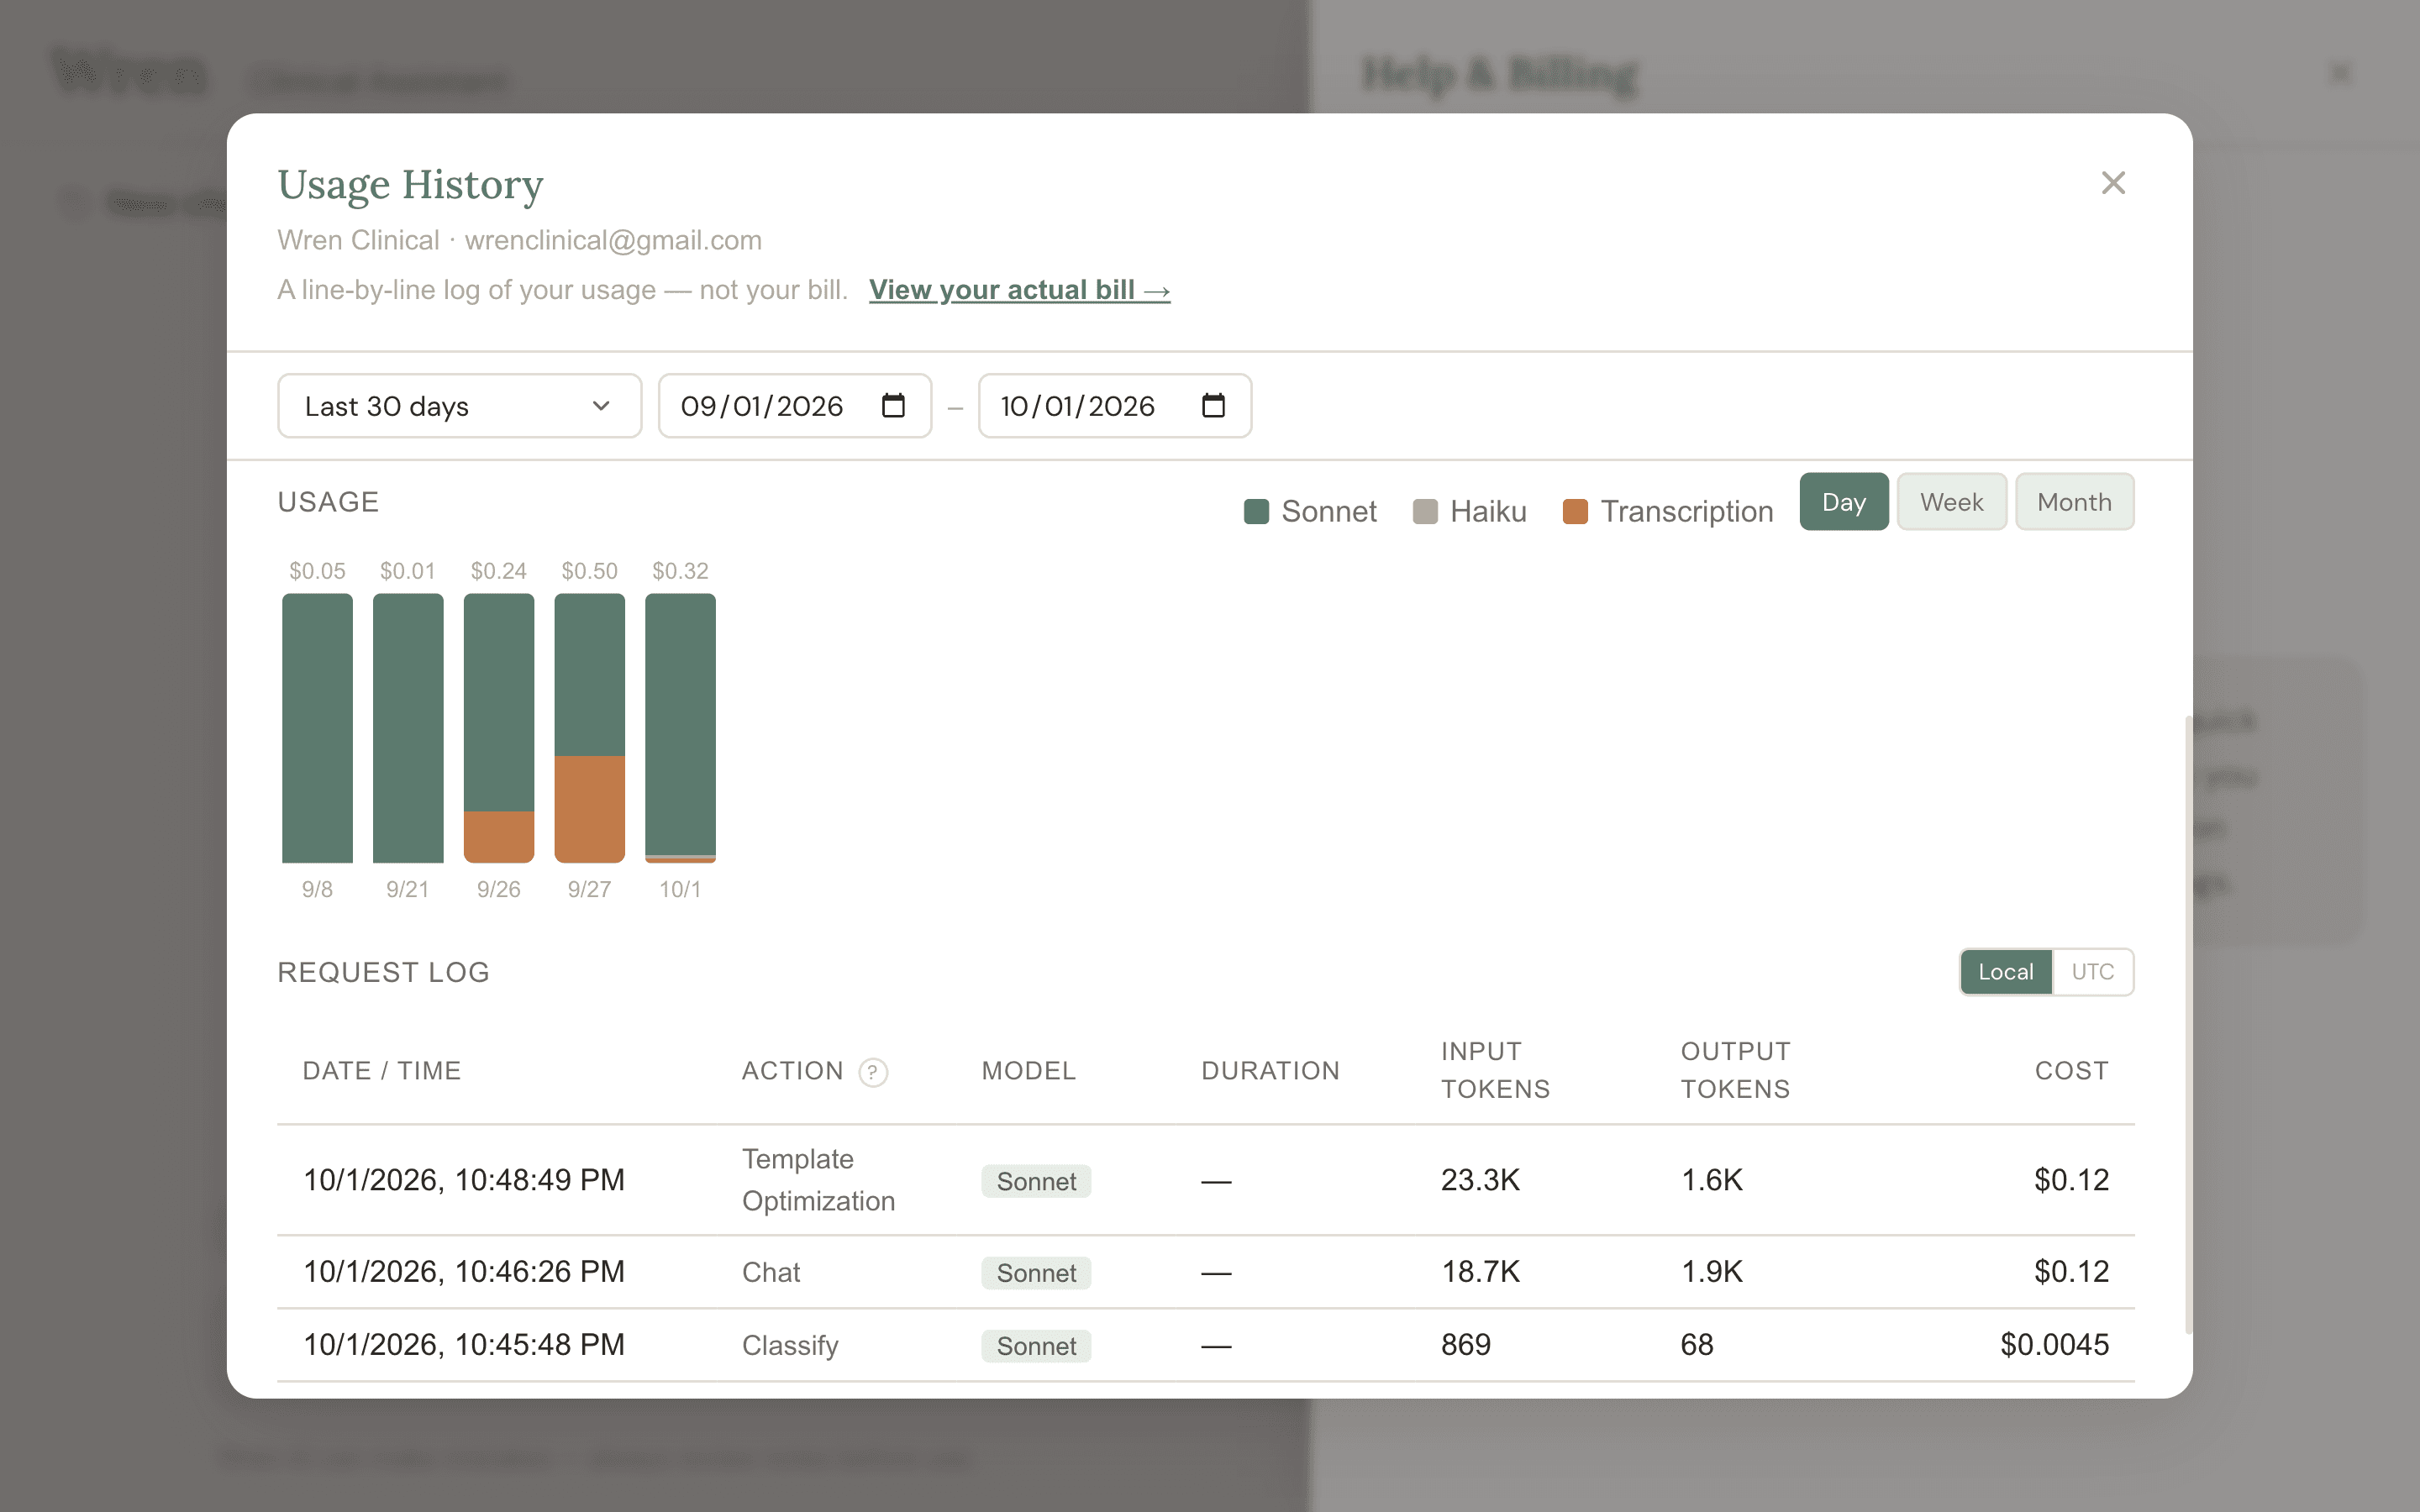Click the 09/01/2026 start date field
Screen dimensions: 2420x1512
click(795, 406)
